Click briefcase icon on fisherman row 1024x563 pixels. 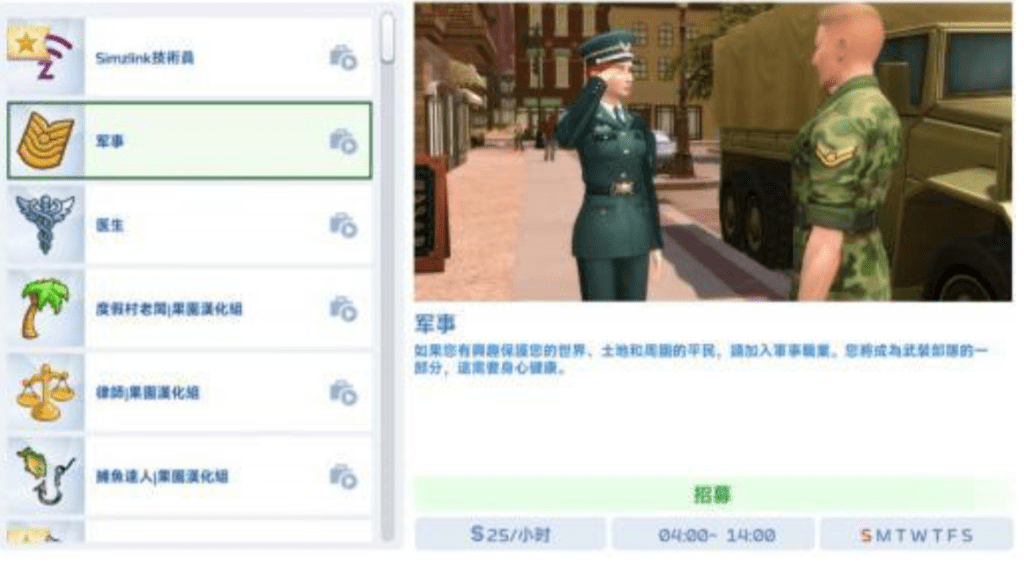(343, 475)
